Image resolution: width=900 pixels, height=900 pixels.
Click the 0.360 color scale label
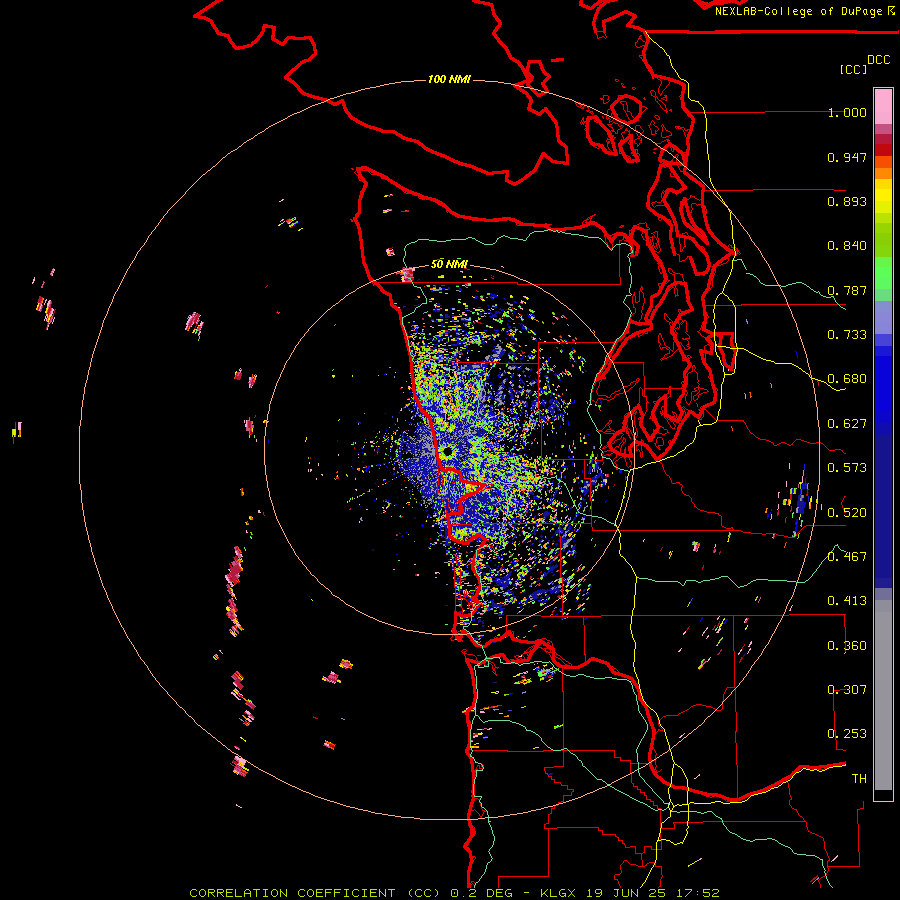click(847, 645)
